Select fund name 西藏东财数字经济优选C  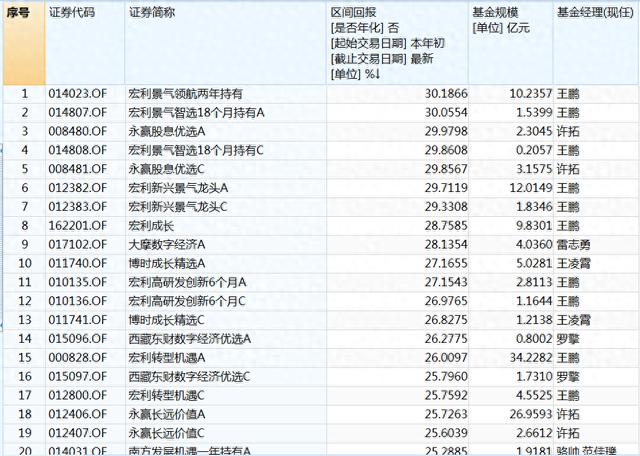click(189, 376)
